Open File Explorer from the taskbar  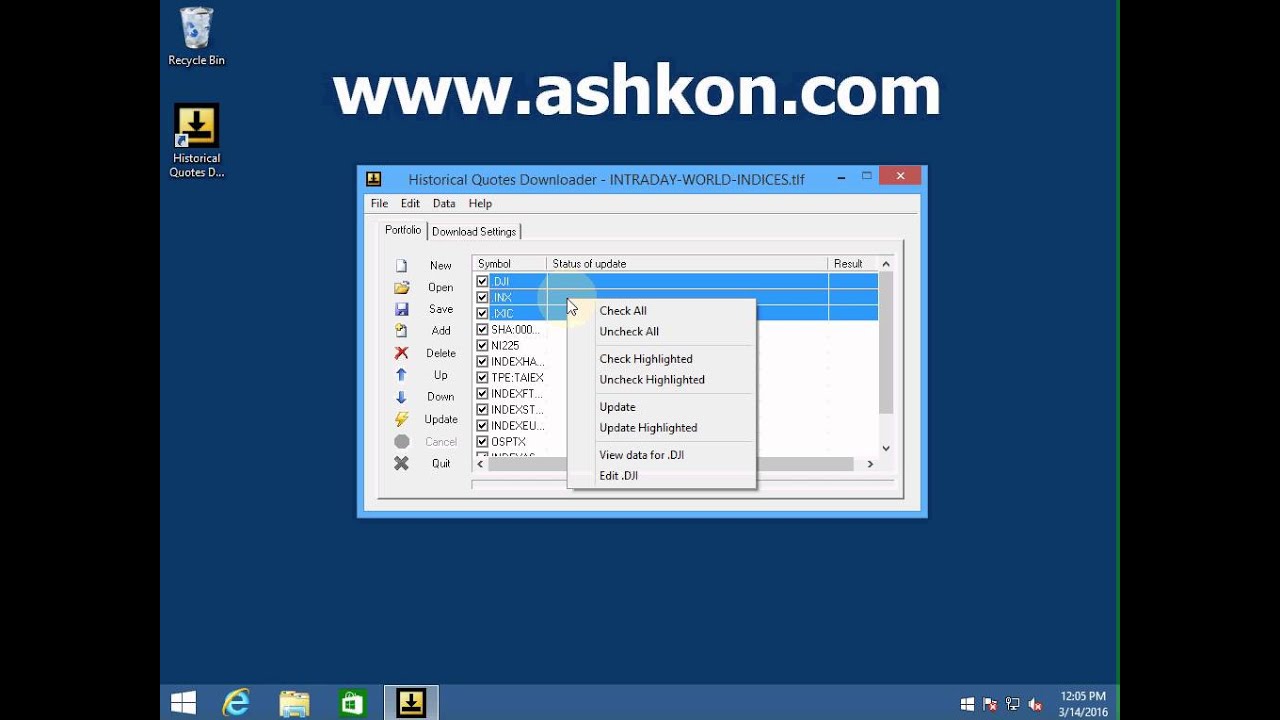pyautogui.click(x=294, y=703)
